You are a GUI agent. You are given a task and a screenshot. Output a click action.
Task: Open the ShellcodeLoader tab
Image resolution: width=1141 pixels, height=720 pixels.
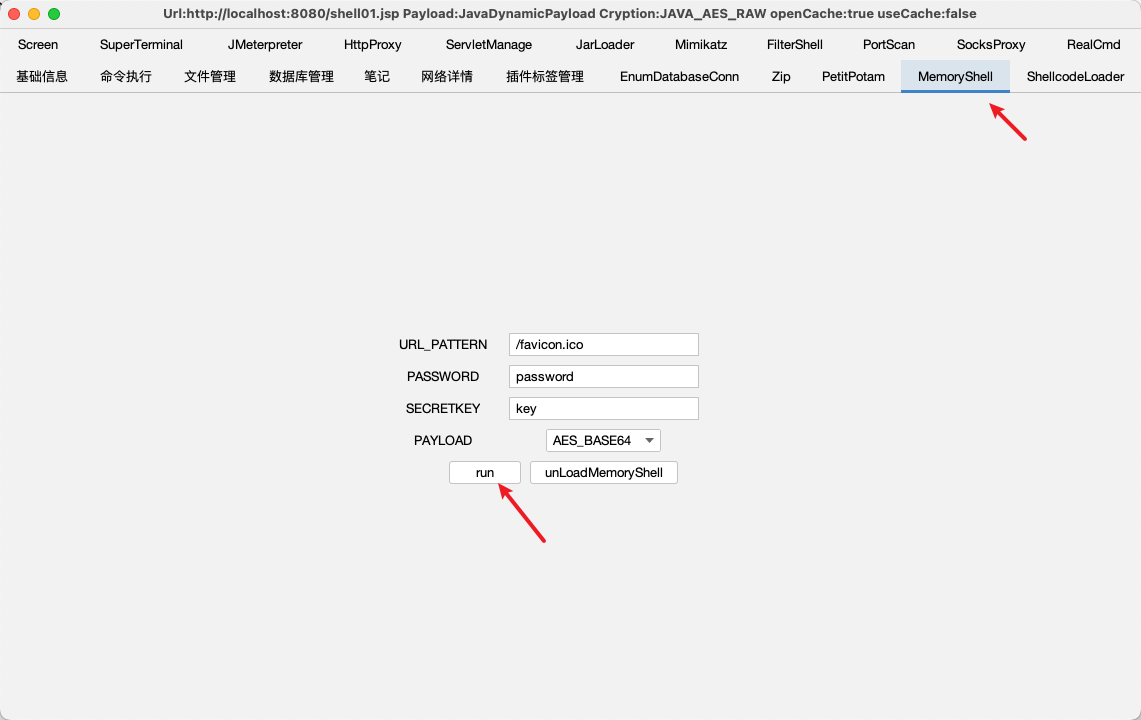point(1075,77)
